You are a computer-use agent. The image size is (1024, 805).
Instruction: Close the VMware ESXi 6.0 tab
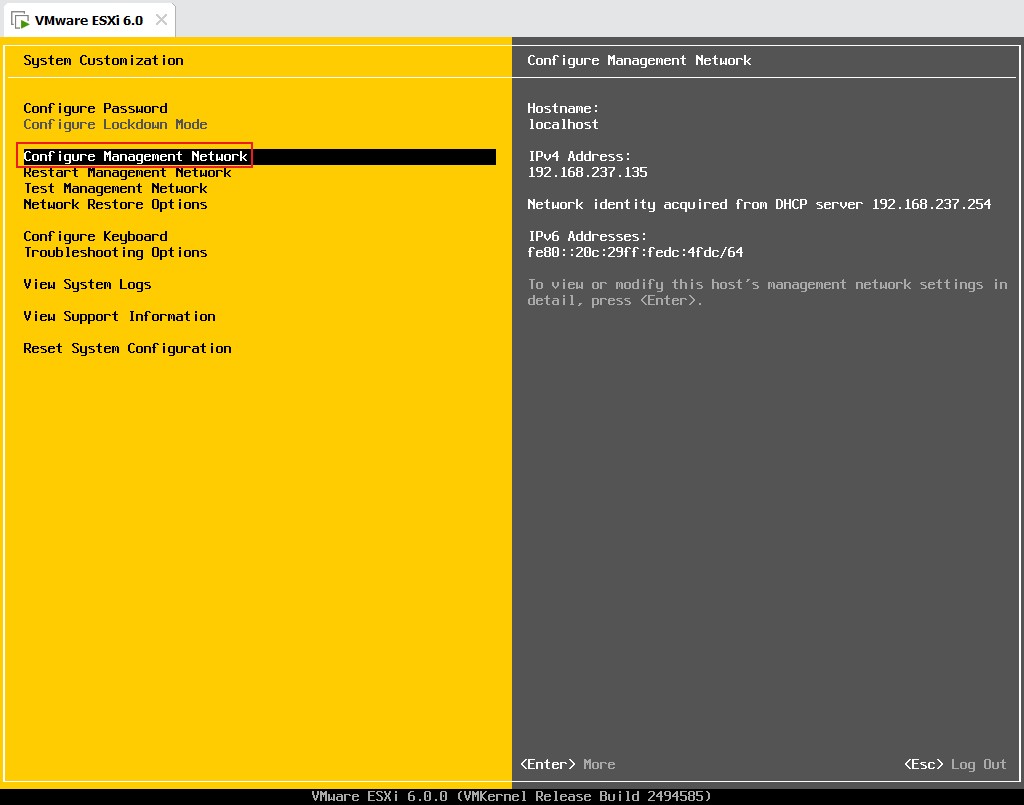pos(161,20)
